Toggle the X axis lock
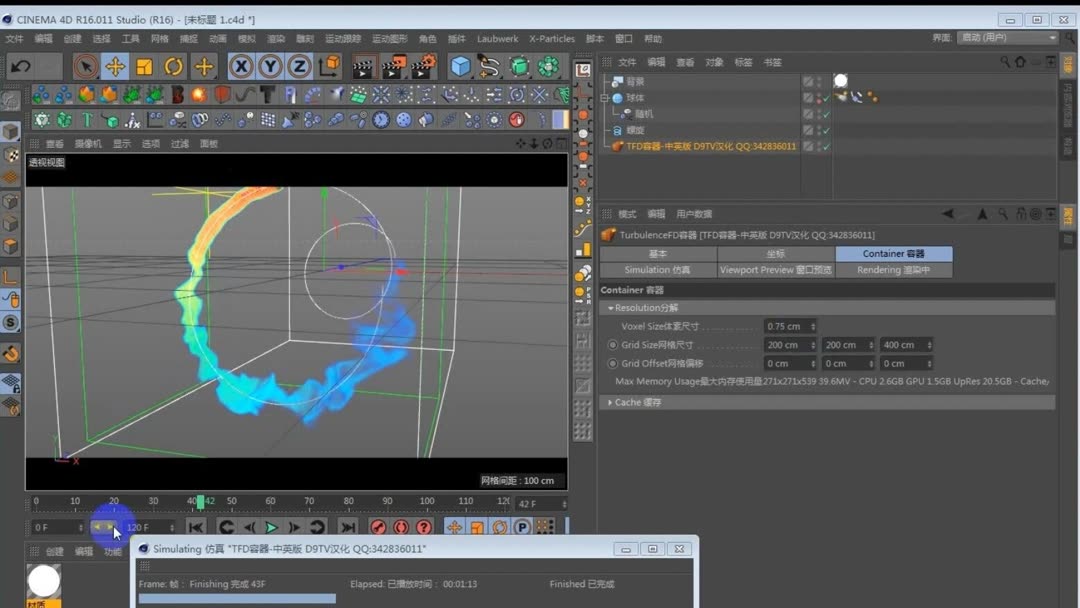The image size is (1080, 608). (x=242, y=66)
